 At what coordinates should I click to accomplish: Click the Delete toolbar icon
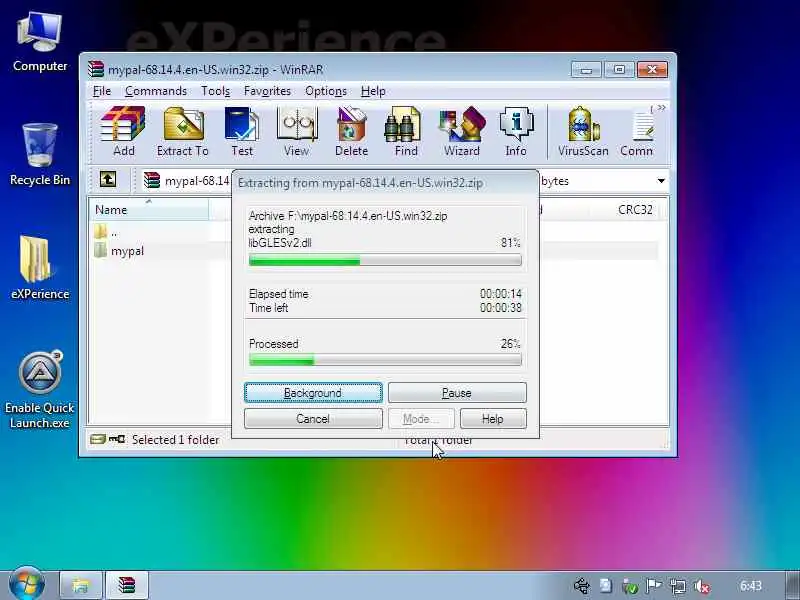point(352,131)
